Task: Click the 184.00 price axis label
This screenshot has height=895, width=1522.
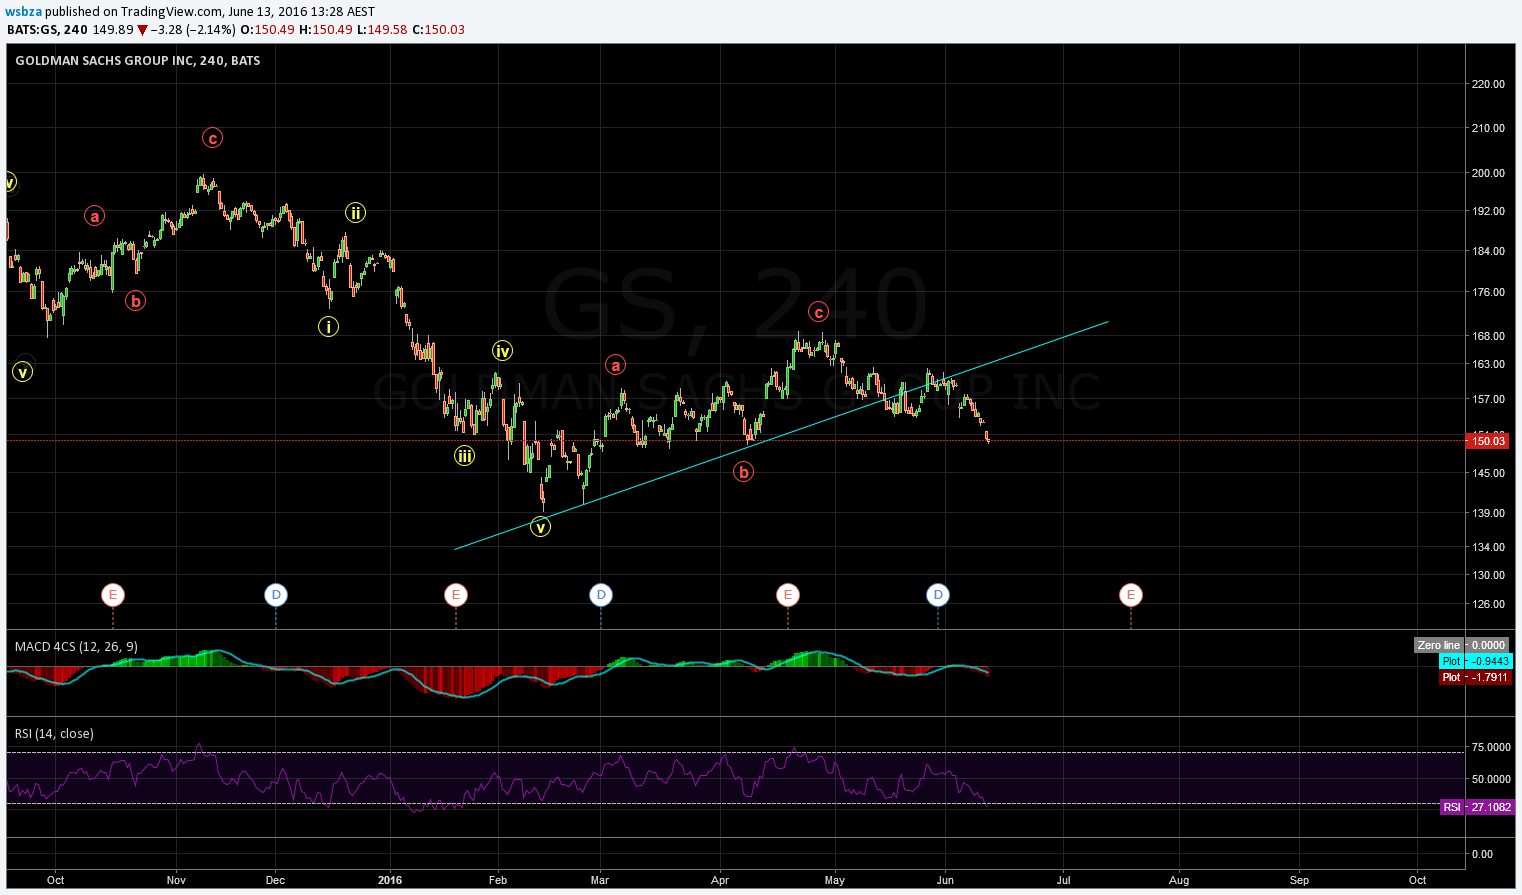Action: coord(1488,251)
